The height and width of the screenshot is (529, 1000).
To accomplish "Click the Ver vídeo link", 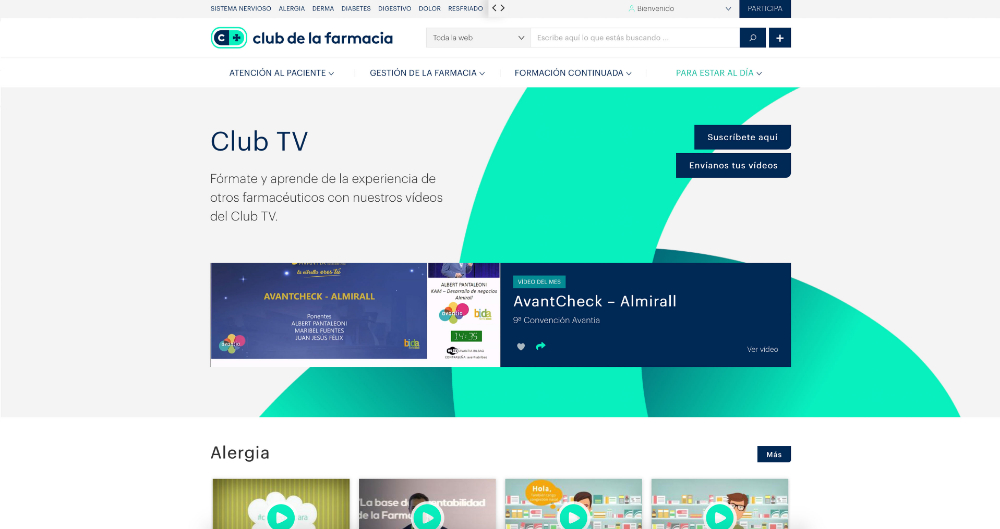I will 762,349.
